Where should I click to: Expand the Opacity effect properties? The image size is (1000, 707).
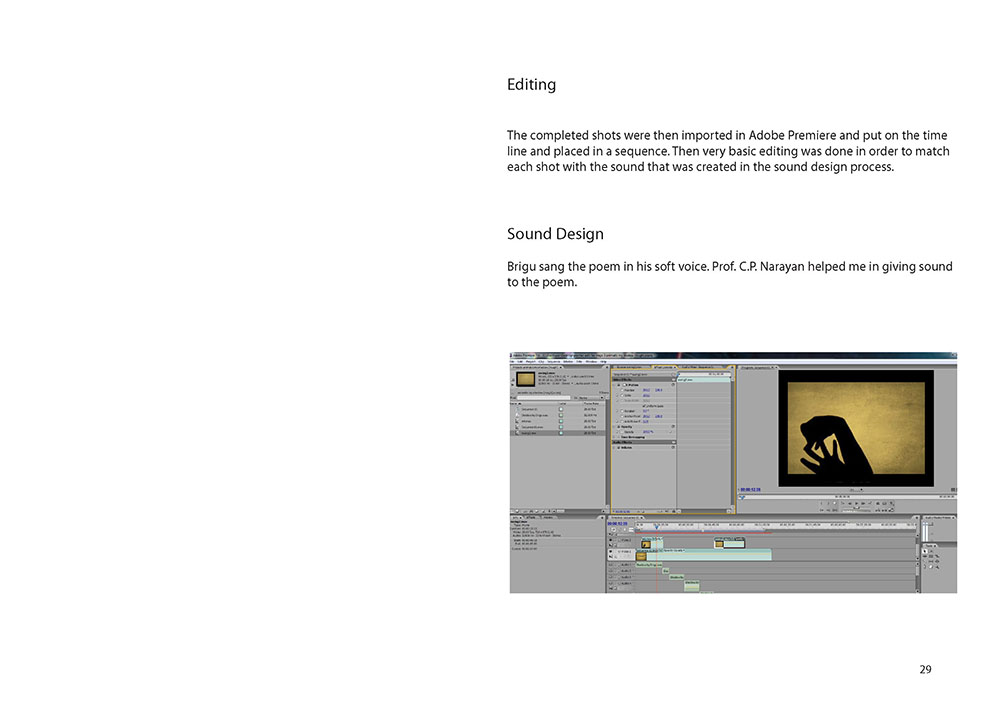[615, 426]
